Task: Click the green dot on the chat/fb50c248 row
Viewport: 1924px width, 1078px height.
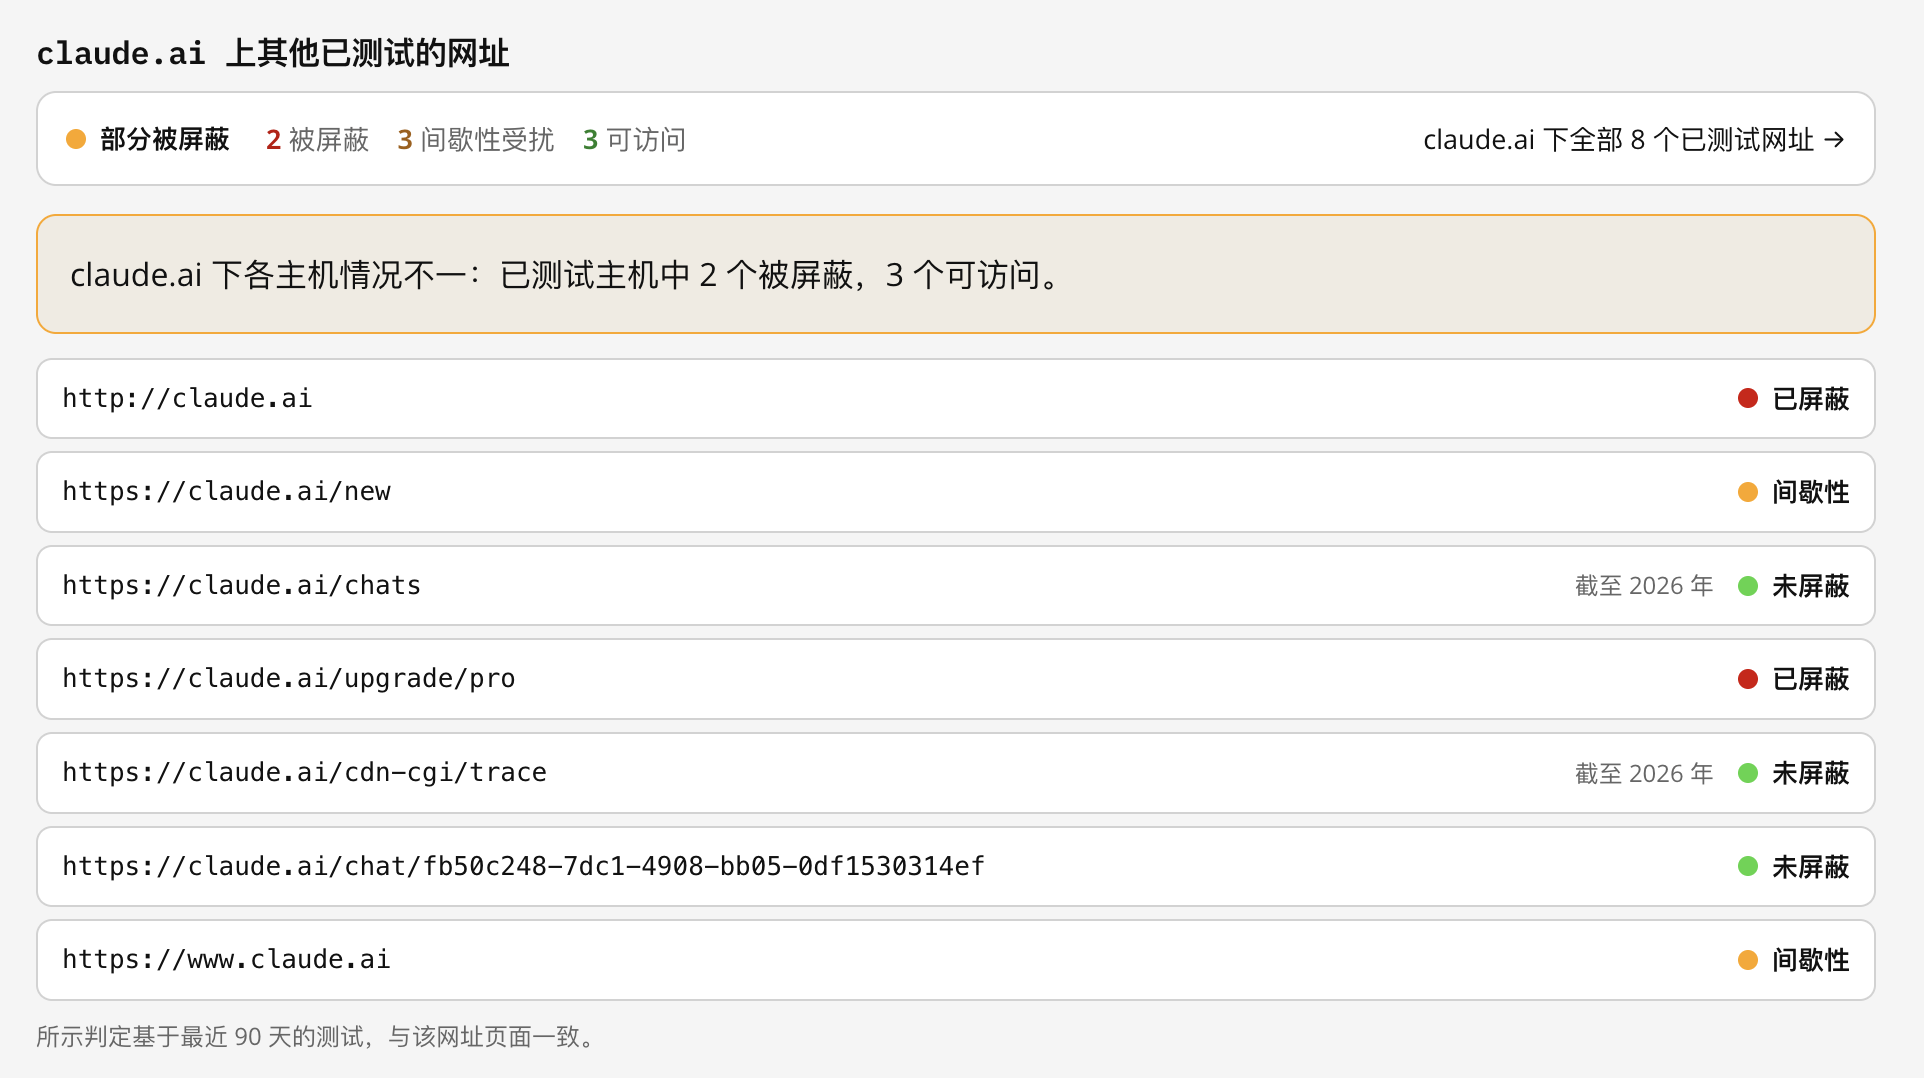Action: click(x=1748, y=867)
